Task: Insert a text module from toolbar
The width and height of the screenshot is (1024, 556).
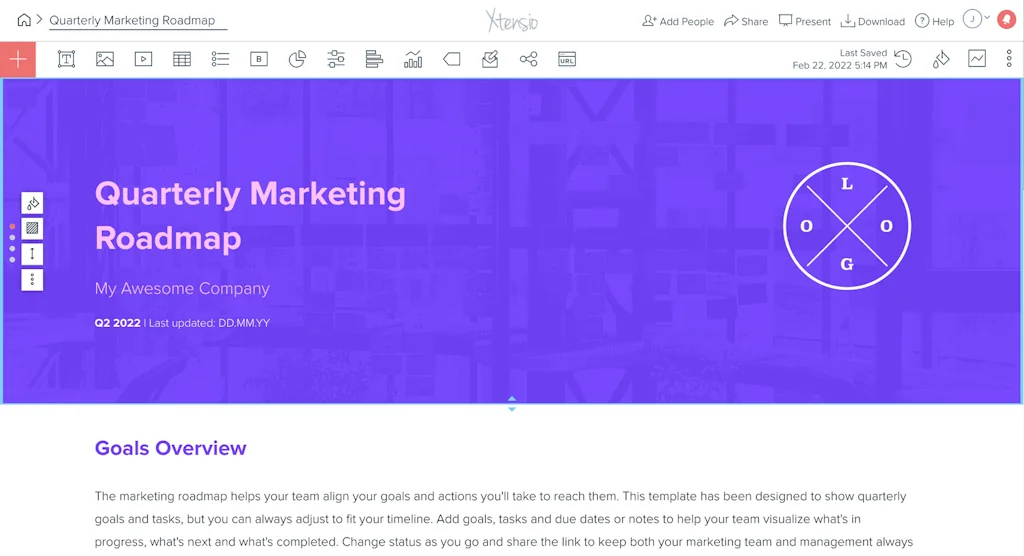Action: click(67, 60)
